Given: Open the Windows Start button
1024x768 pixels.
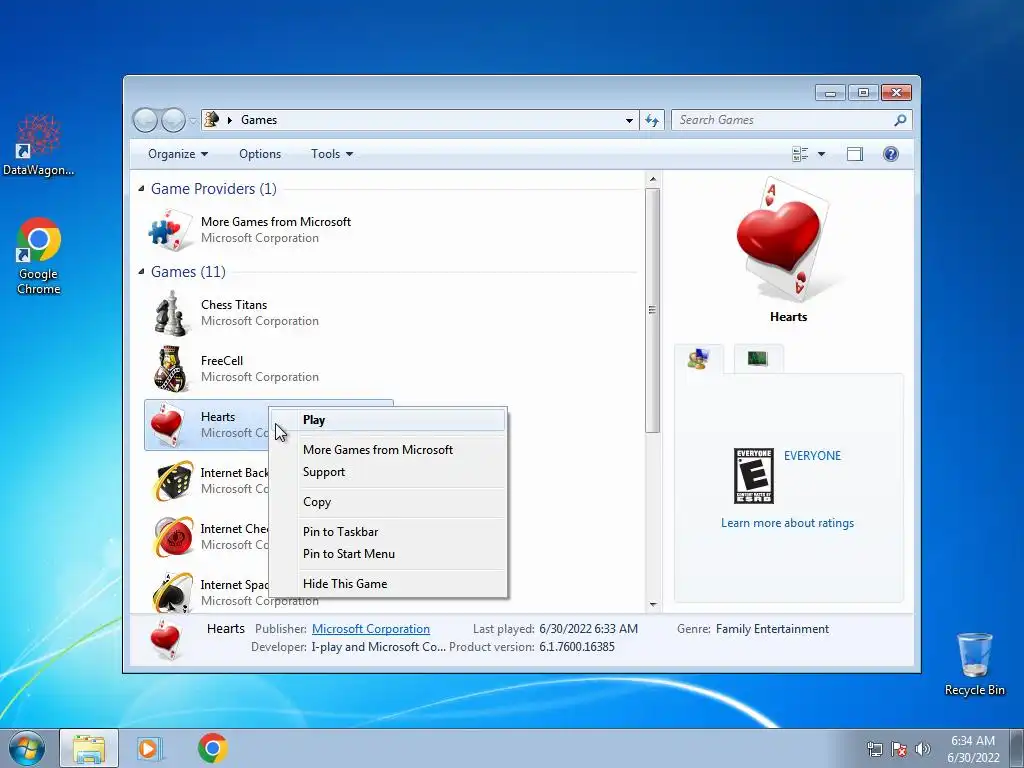Looking at the screenshot, I should (x=26, y=748).
